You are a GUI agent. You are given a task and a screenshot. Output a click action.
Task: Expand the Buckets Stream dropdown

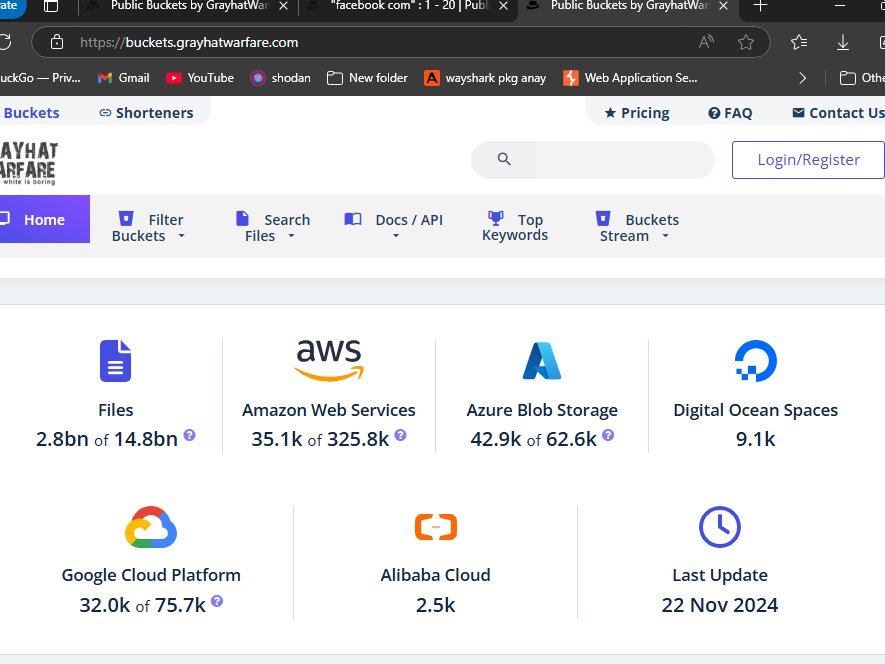[x=637, y=227]
